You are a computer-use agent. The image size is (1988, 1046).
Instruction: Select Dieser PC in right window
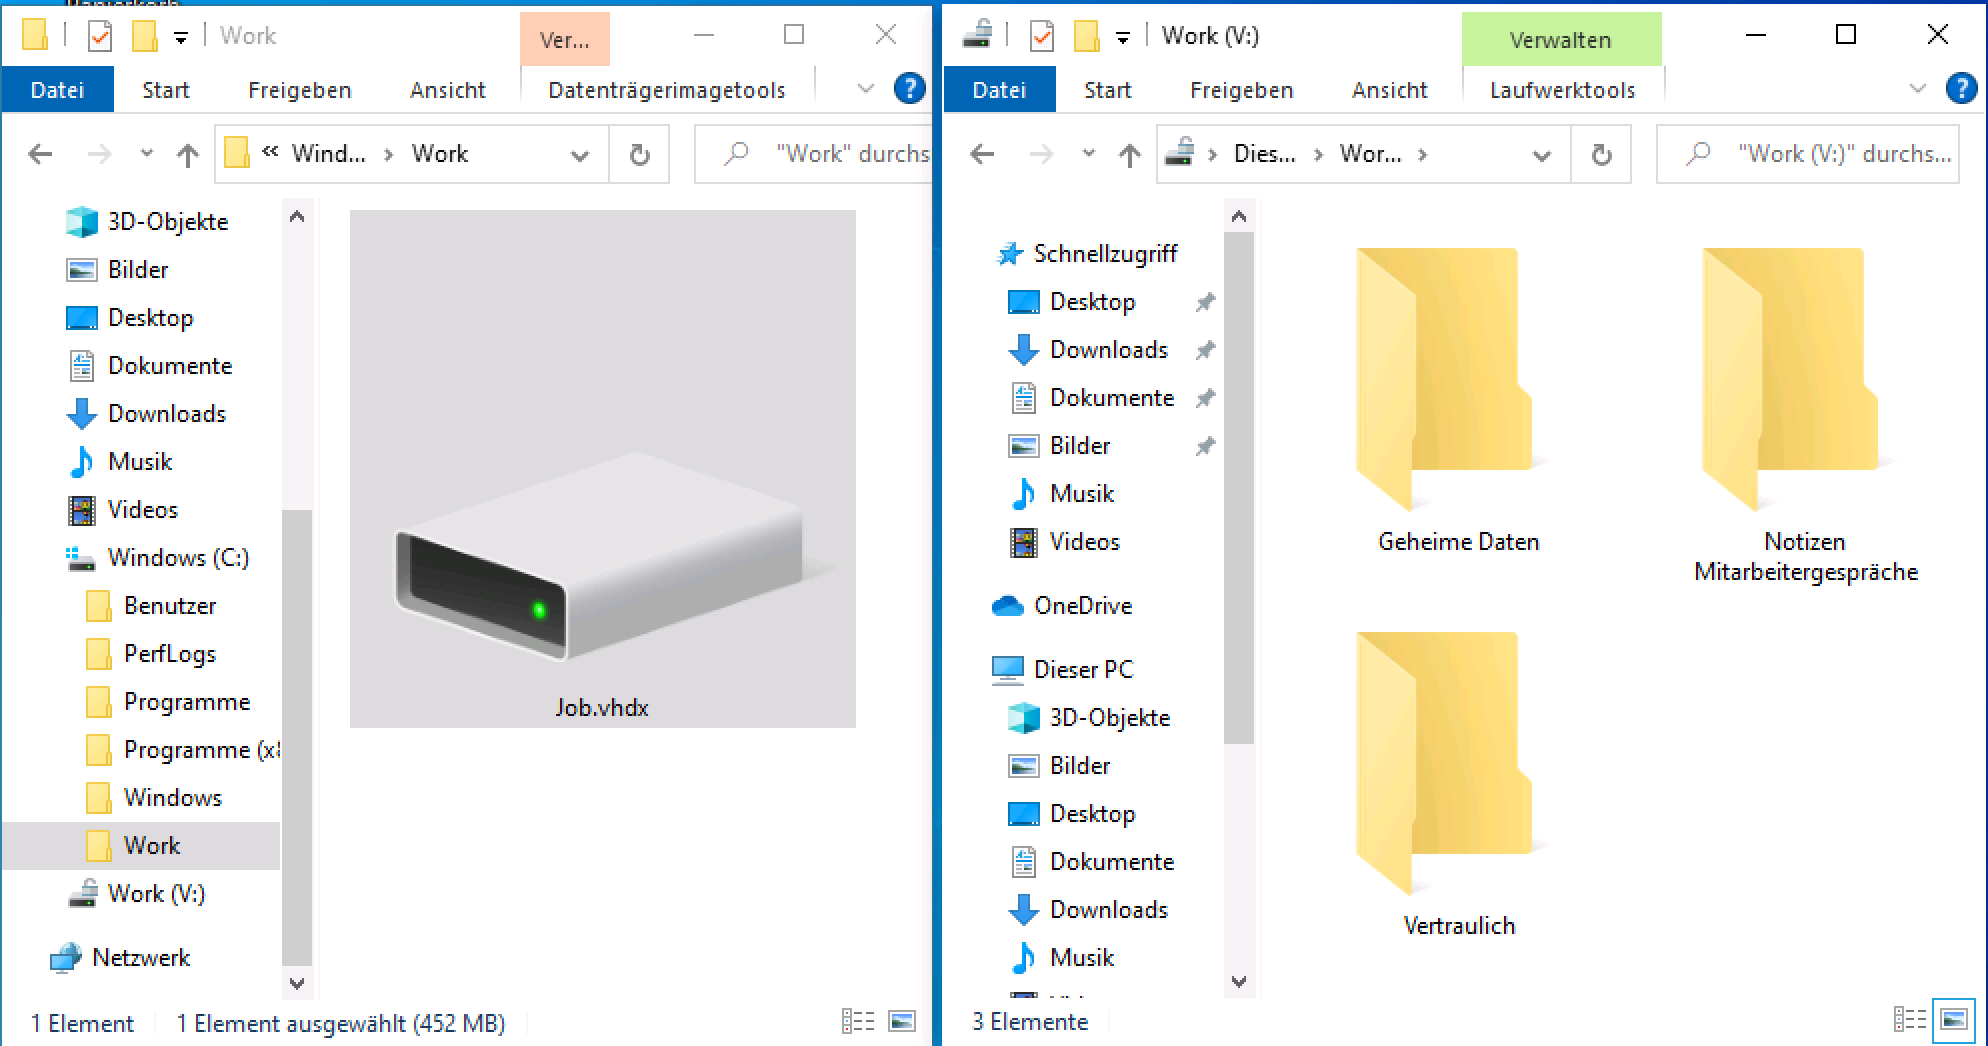click(1084, 670)
